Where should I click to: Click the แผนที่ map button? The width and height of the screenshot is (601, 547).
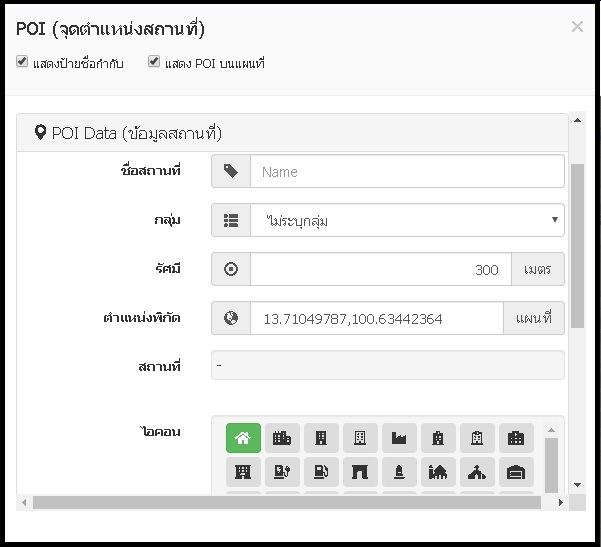click(x=534, y=318)
